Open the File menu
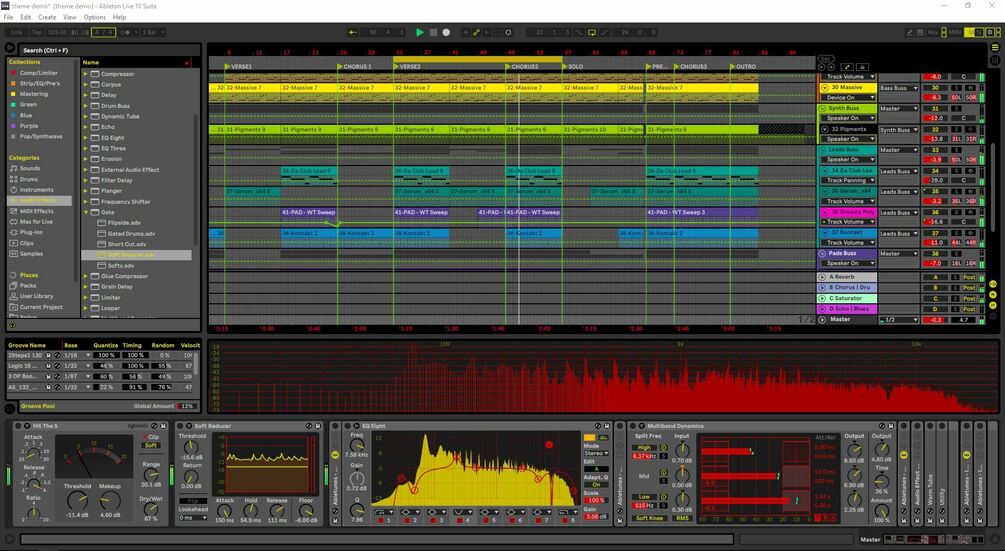 tap(8, 17)
